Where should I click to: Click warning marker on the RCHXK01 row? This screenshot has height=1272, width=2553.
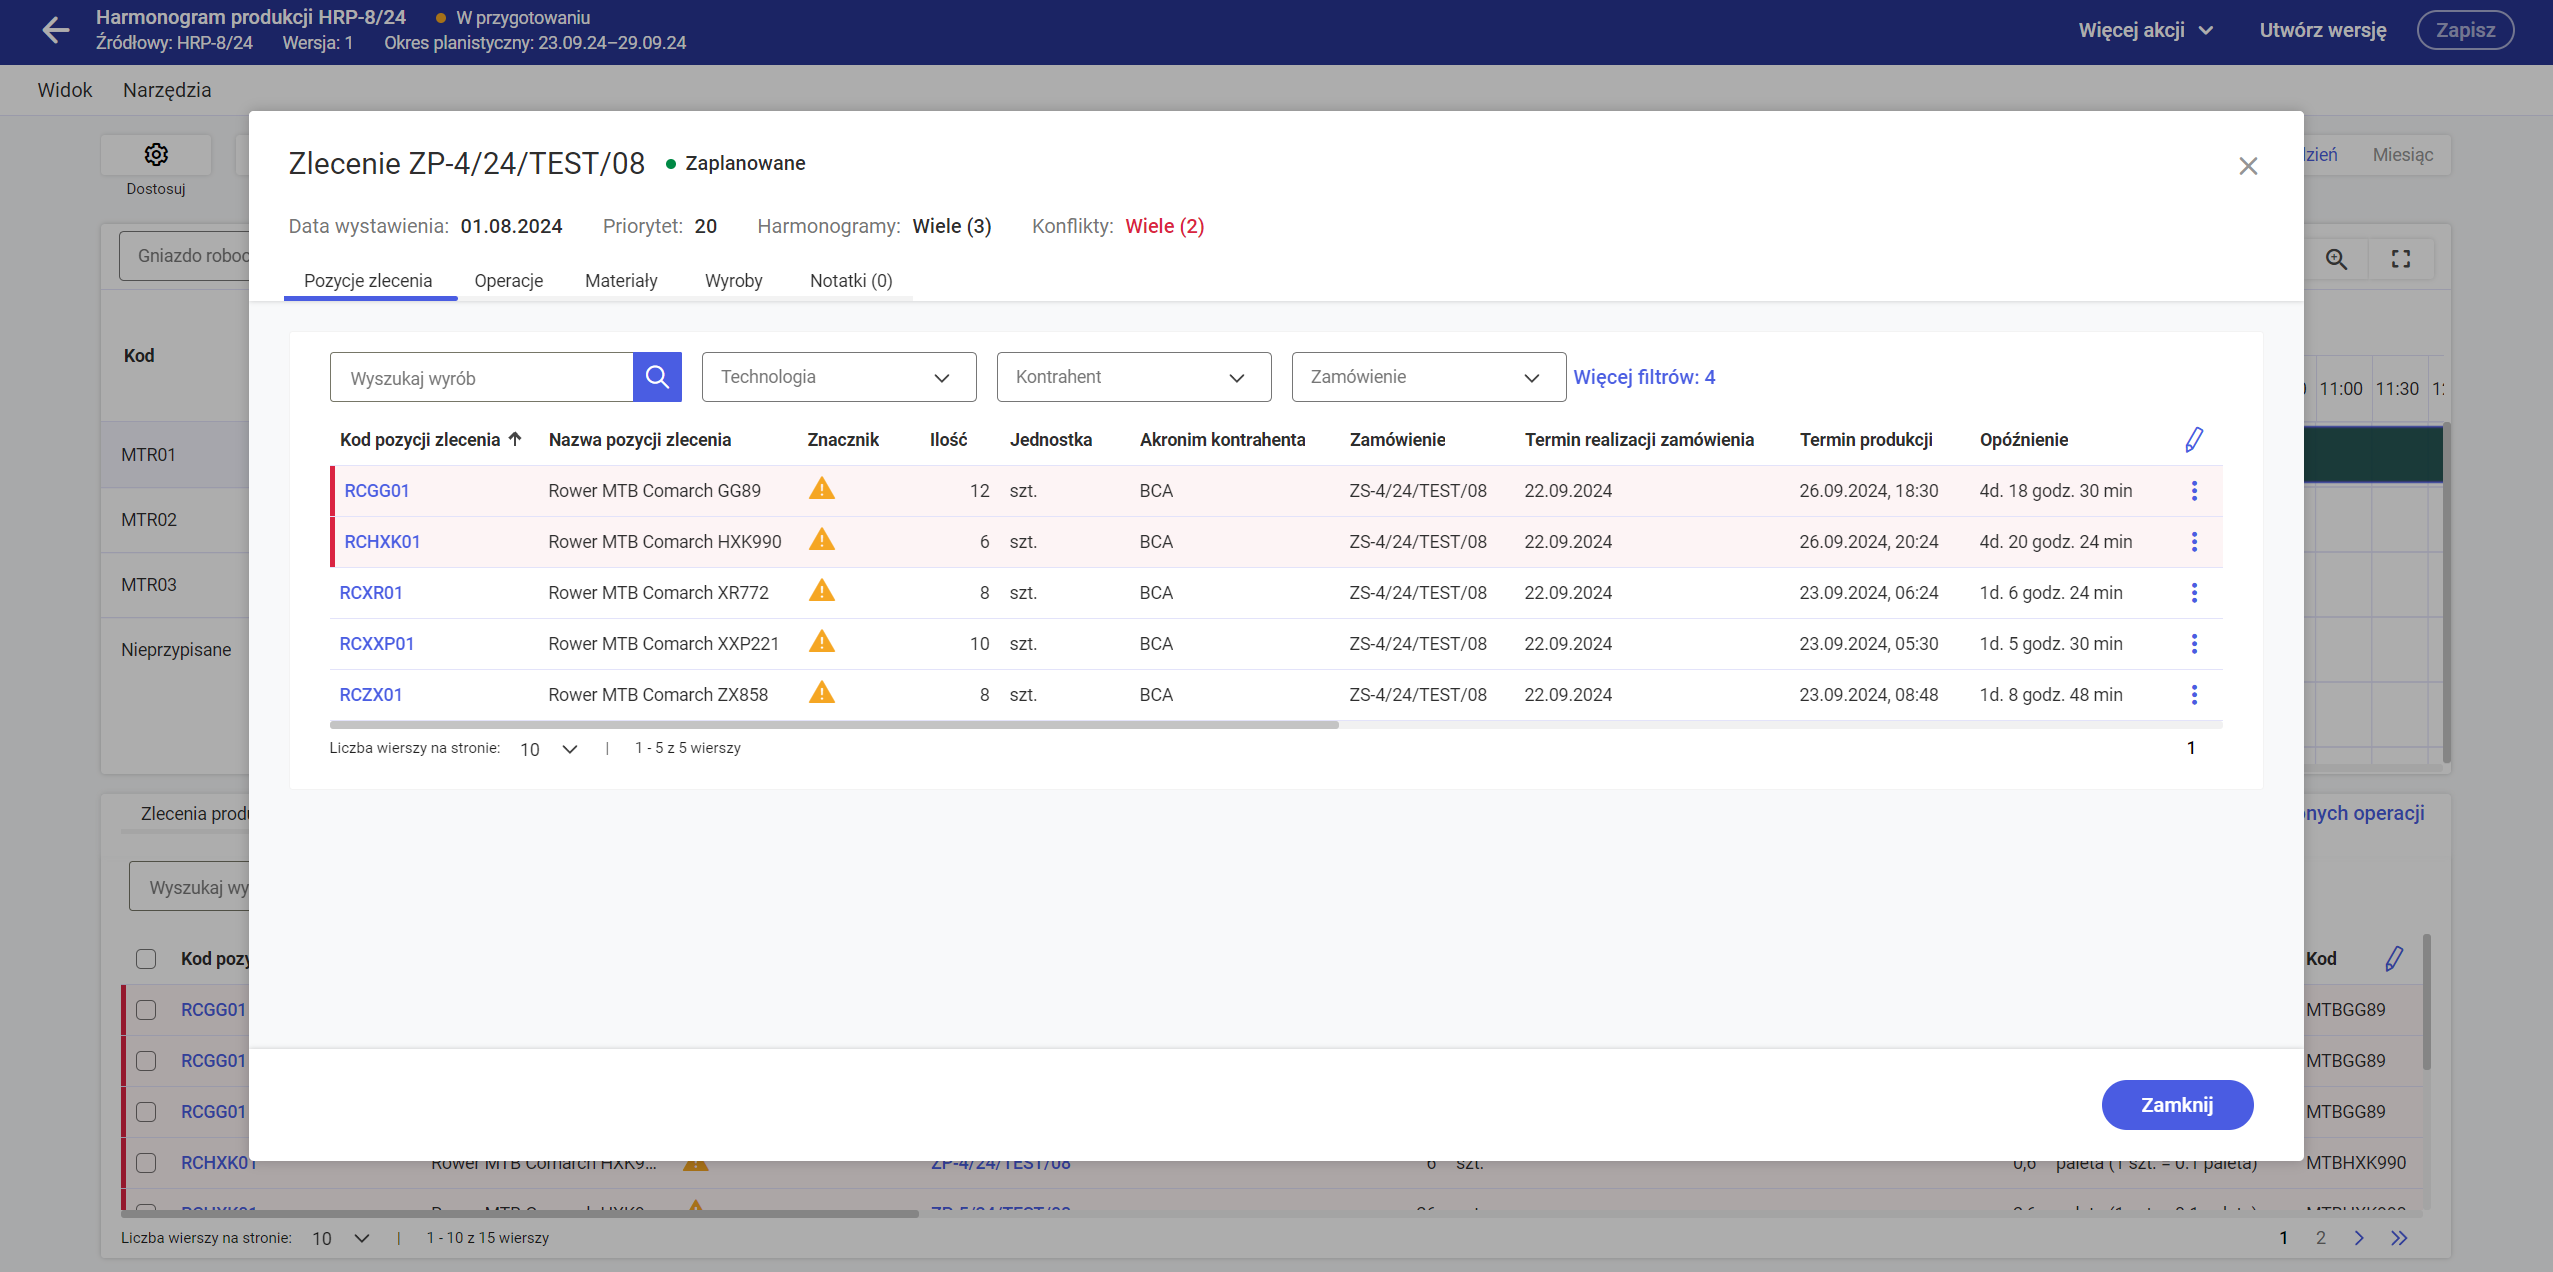tap(822, 540)
